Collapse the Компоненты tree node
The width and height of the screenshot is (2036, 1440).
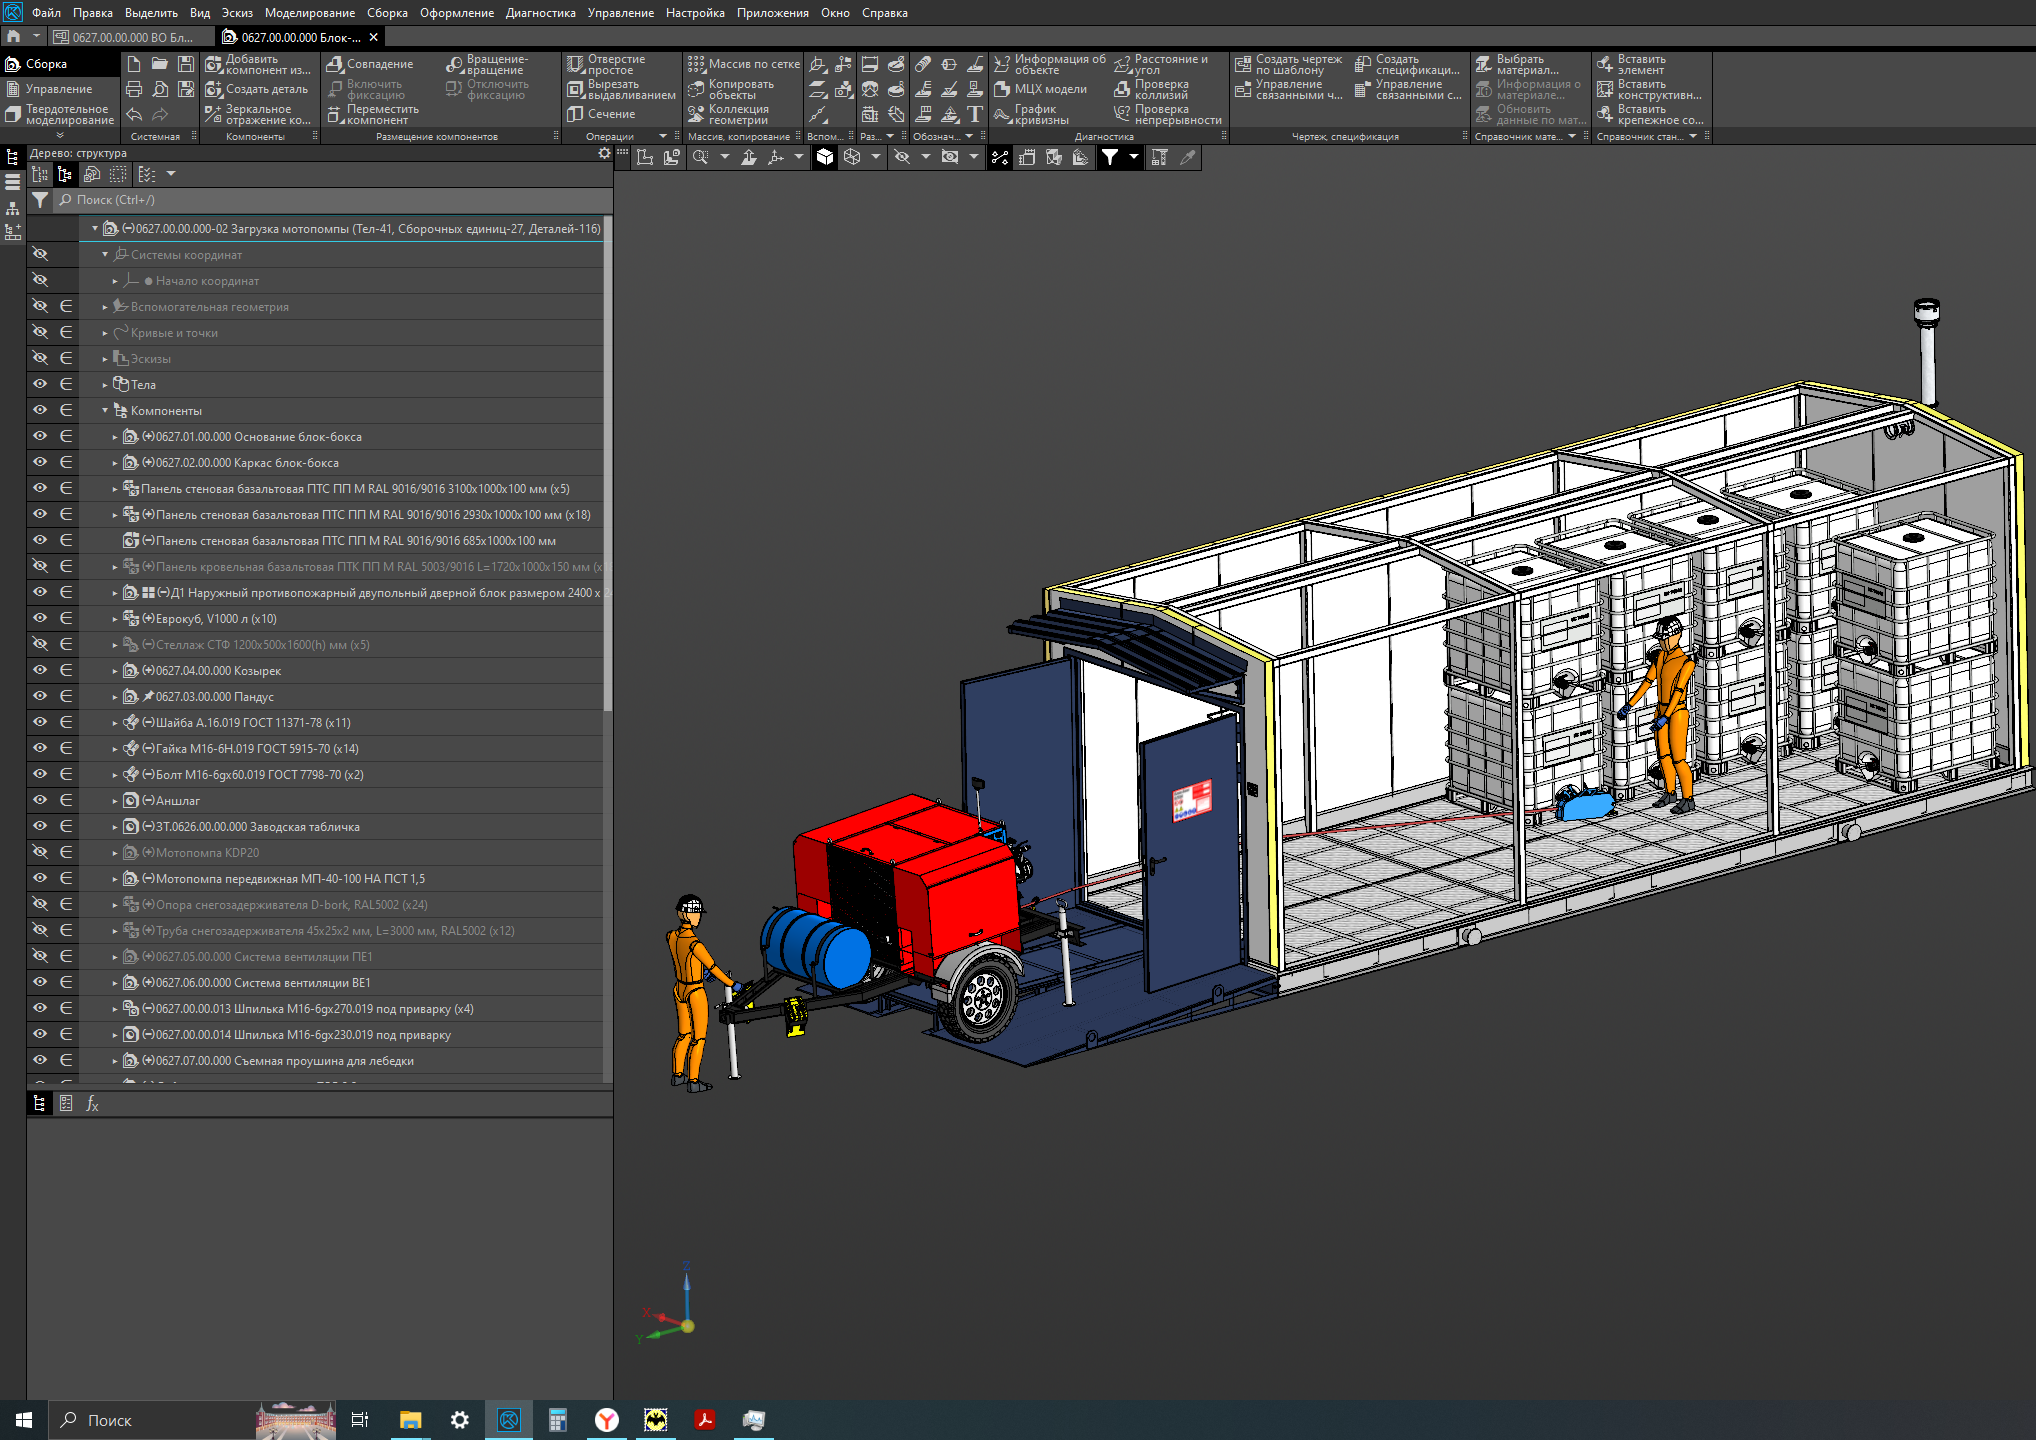point(105,410)
